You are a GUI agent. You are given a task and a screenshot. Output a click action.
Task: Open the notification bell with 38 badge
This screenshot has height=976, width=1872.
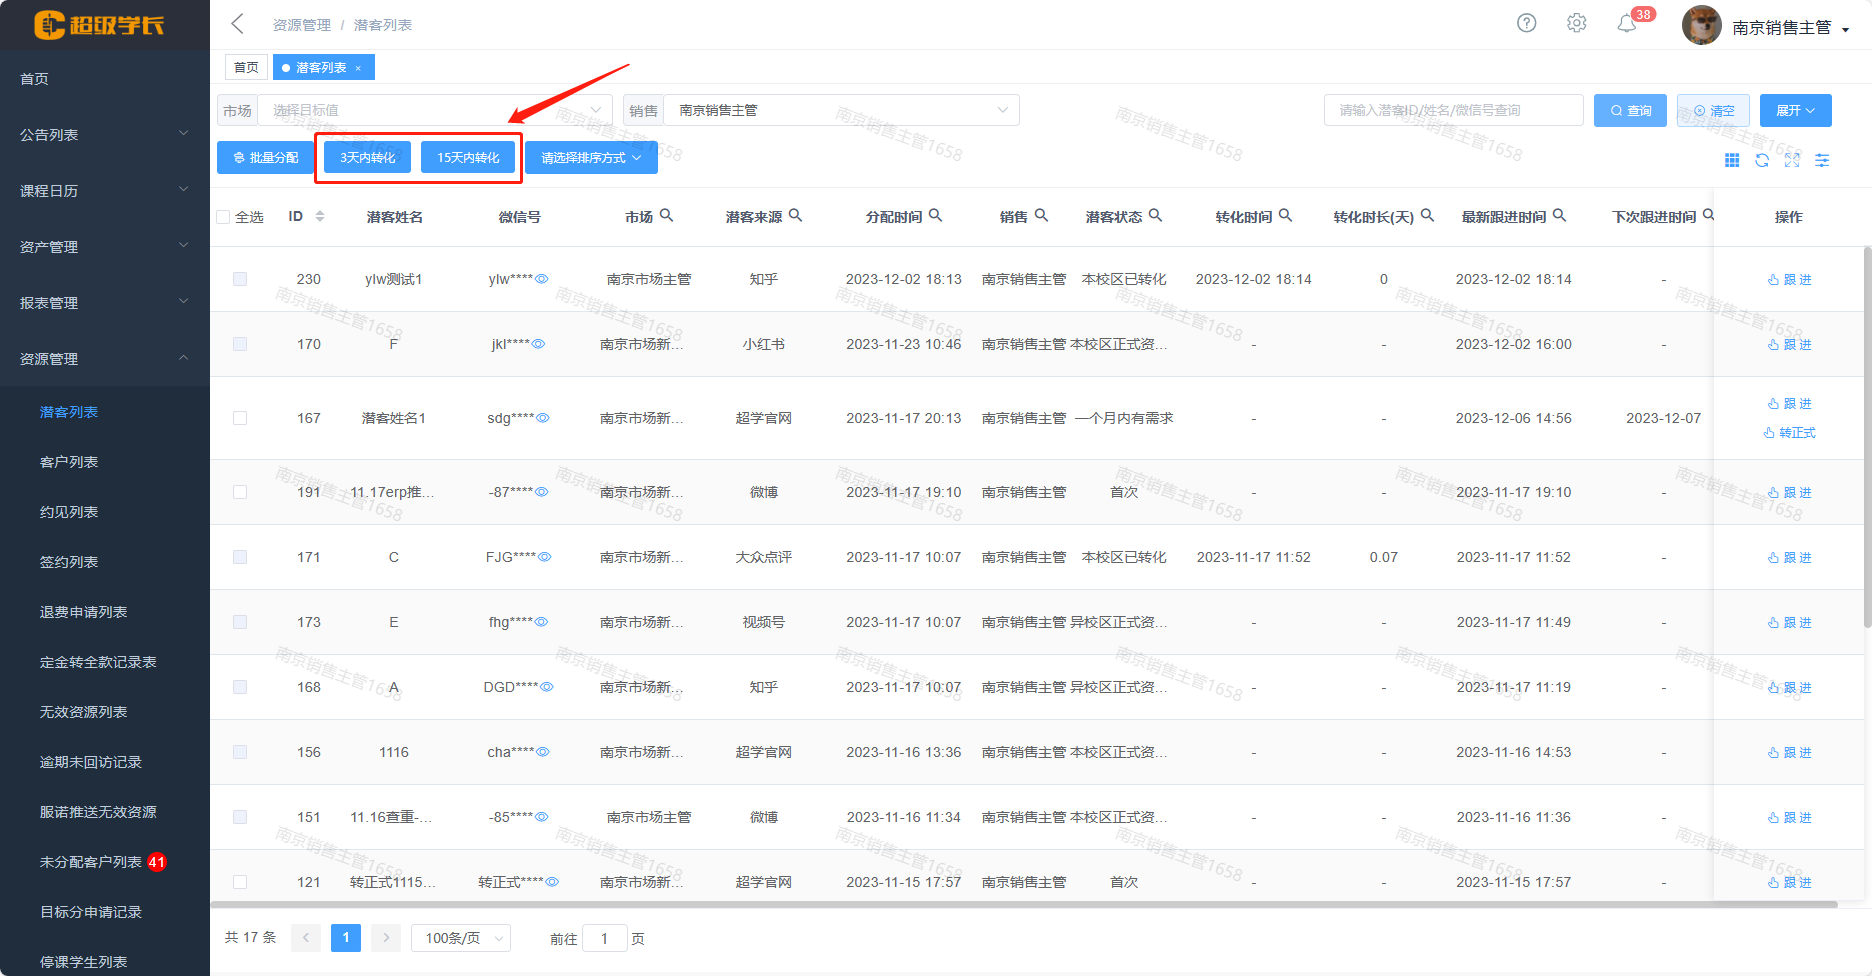click(1627, 23)
